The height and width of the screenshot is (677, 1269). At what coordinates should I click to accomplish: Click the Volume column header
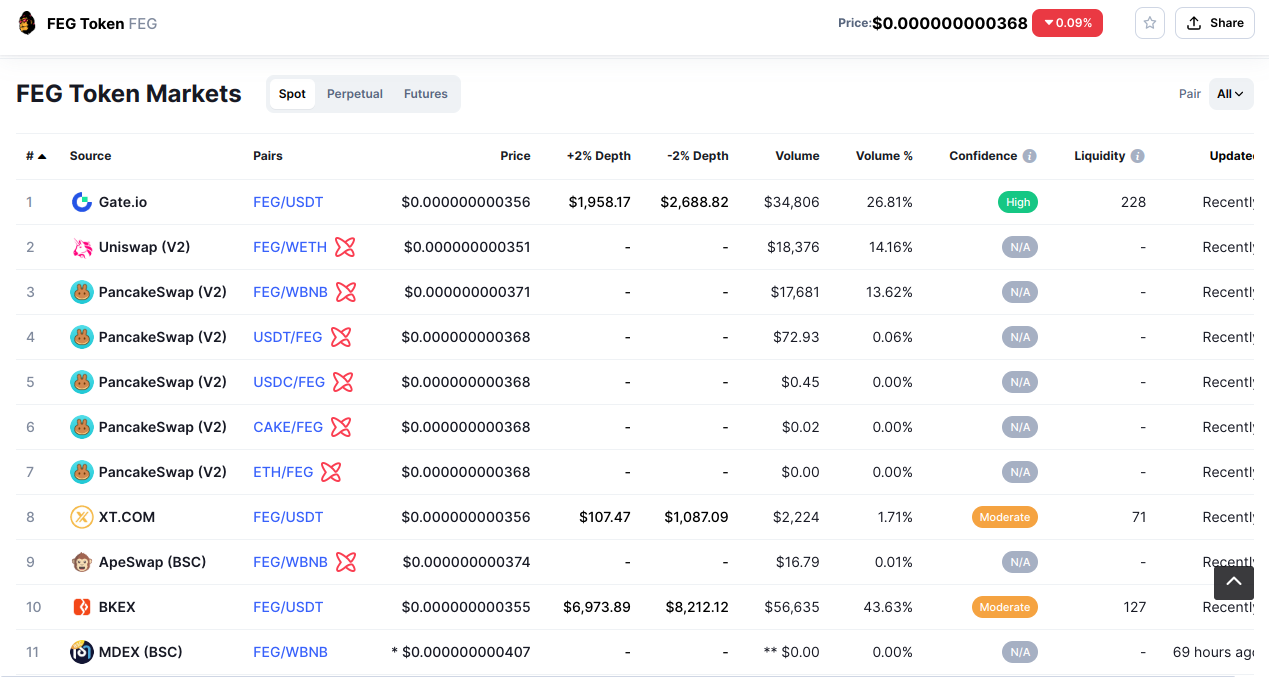point(797,156)
